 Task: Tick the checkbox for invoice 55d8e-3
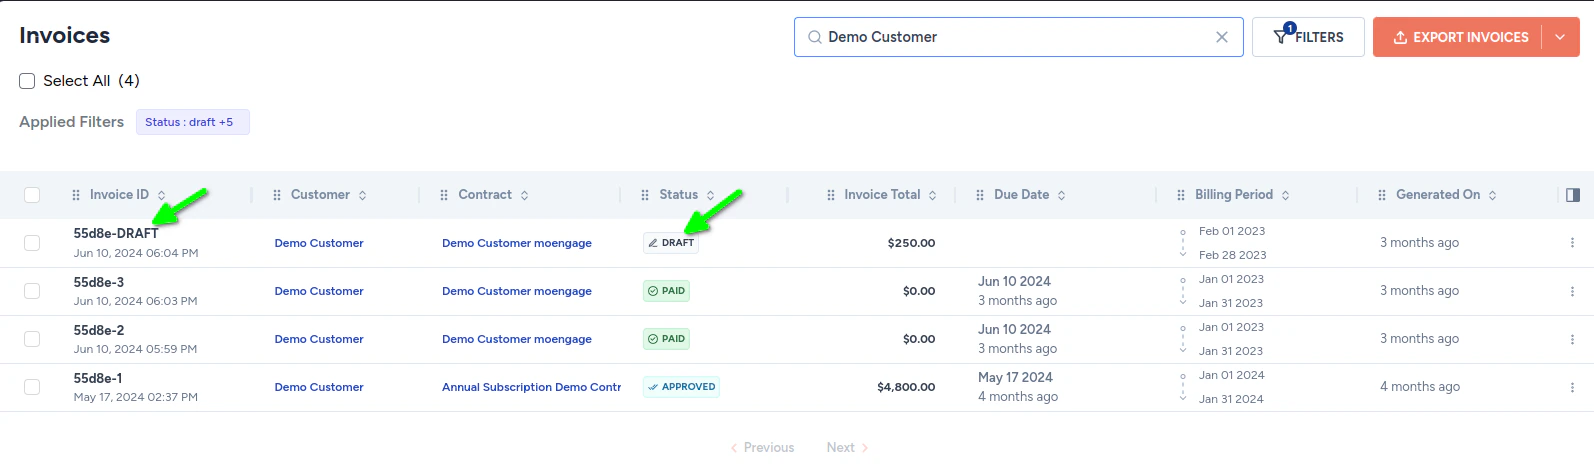[32, 291]
